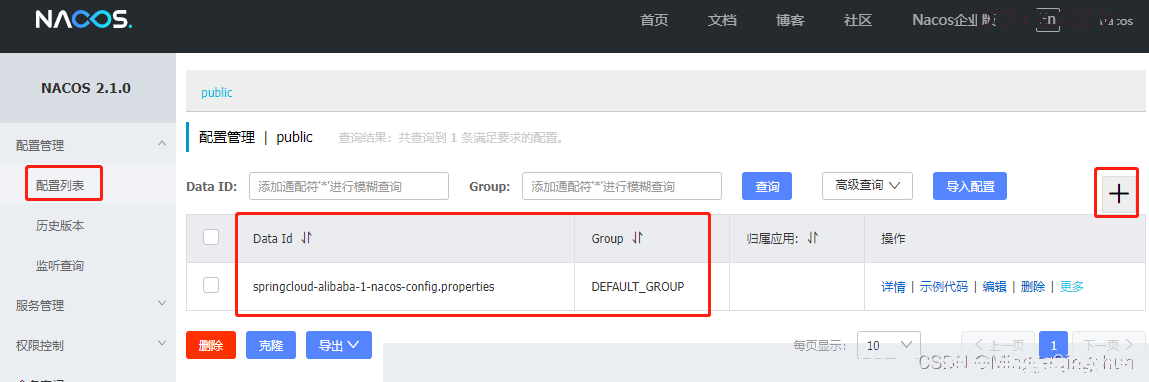Check the springcloud-alibaba-1-nacos-config.properties row checkbox
Screen dimensions: 1149x382
point(211,285)
